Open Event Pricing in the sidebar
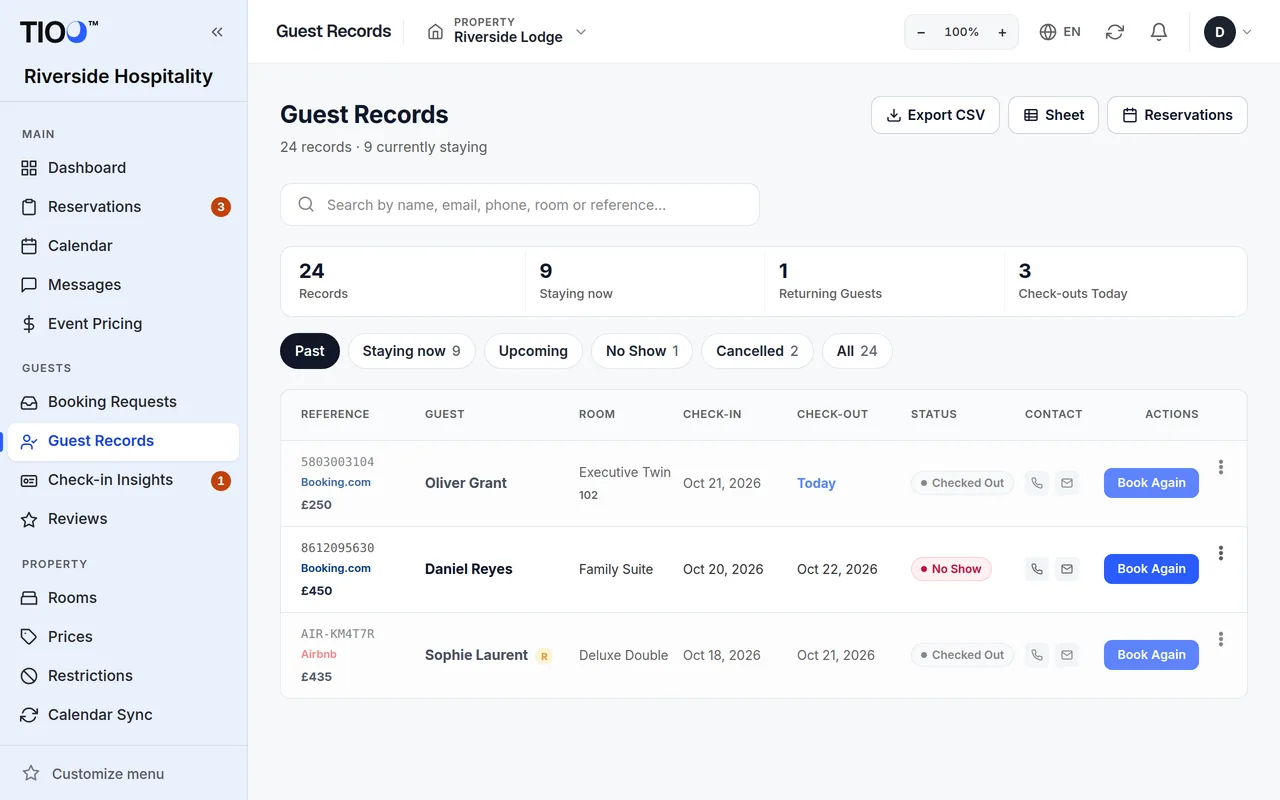 click(x=123, y=324)
